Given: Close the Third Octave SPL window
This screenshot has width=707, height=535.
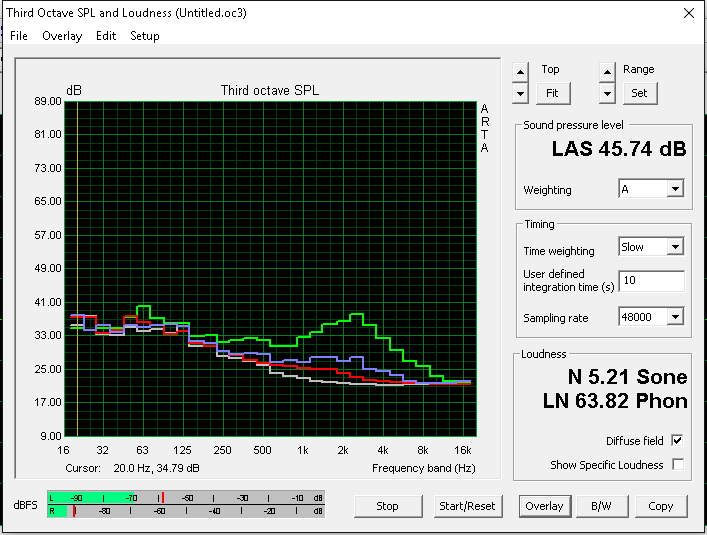Looking at the screenshot, I should point(689,13).
